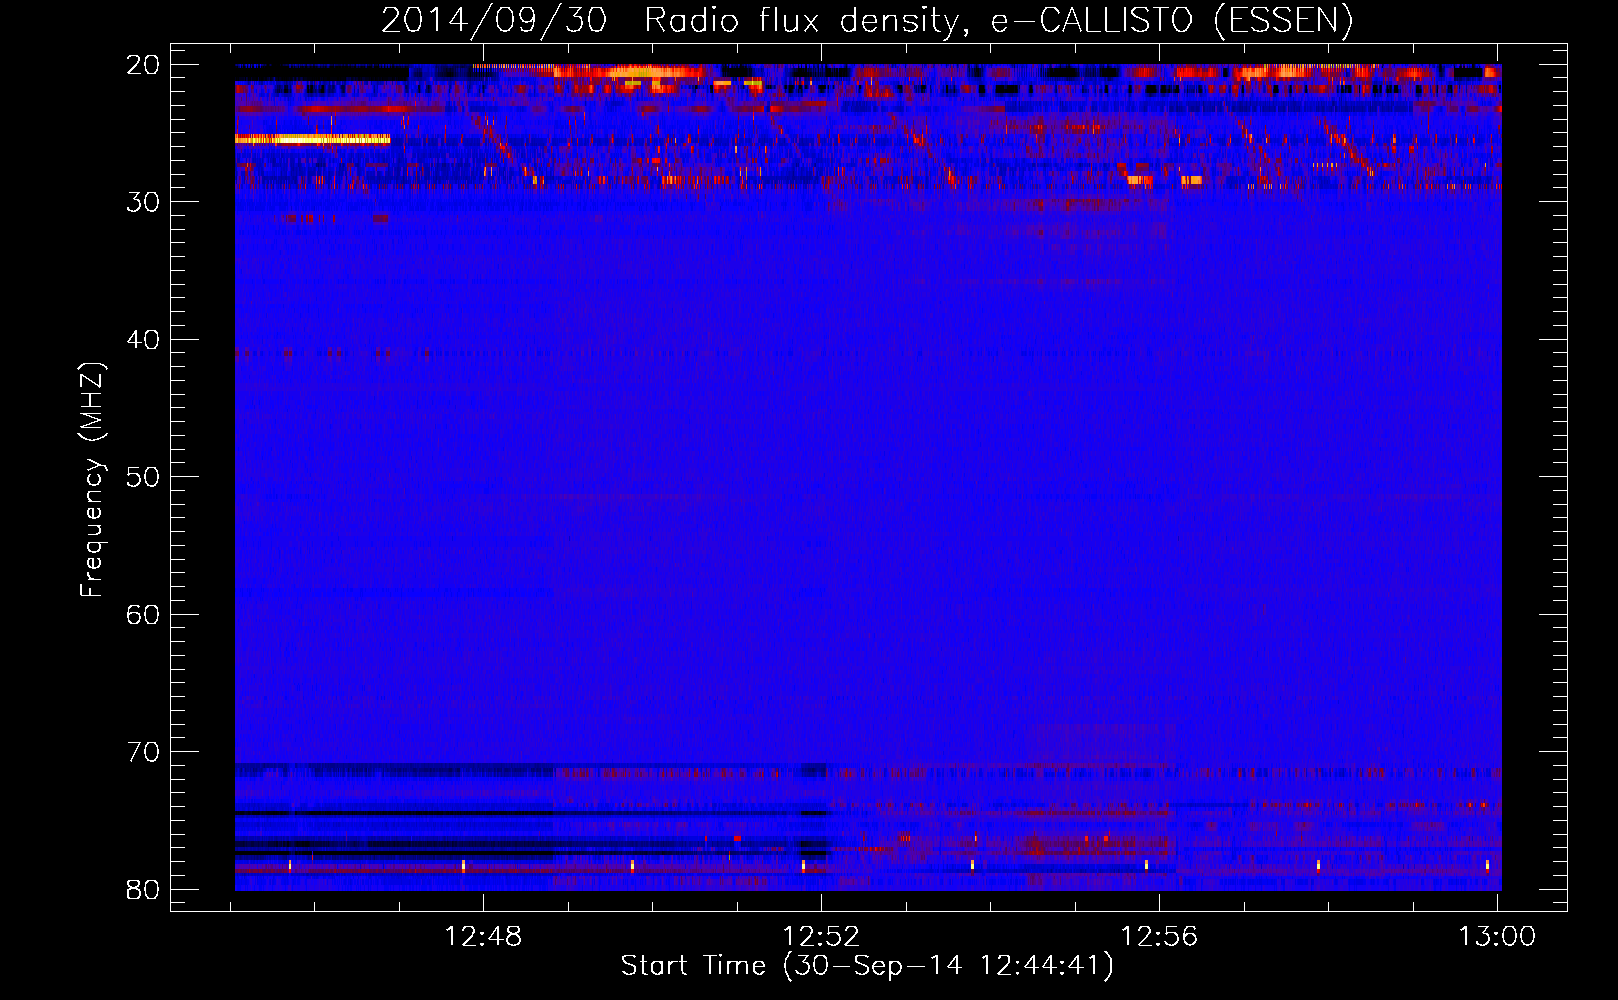Click the '70' frequency tick label

point(144,752)
